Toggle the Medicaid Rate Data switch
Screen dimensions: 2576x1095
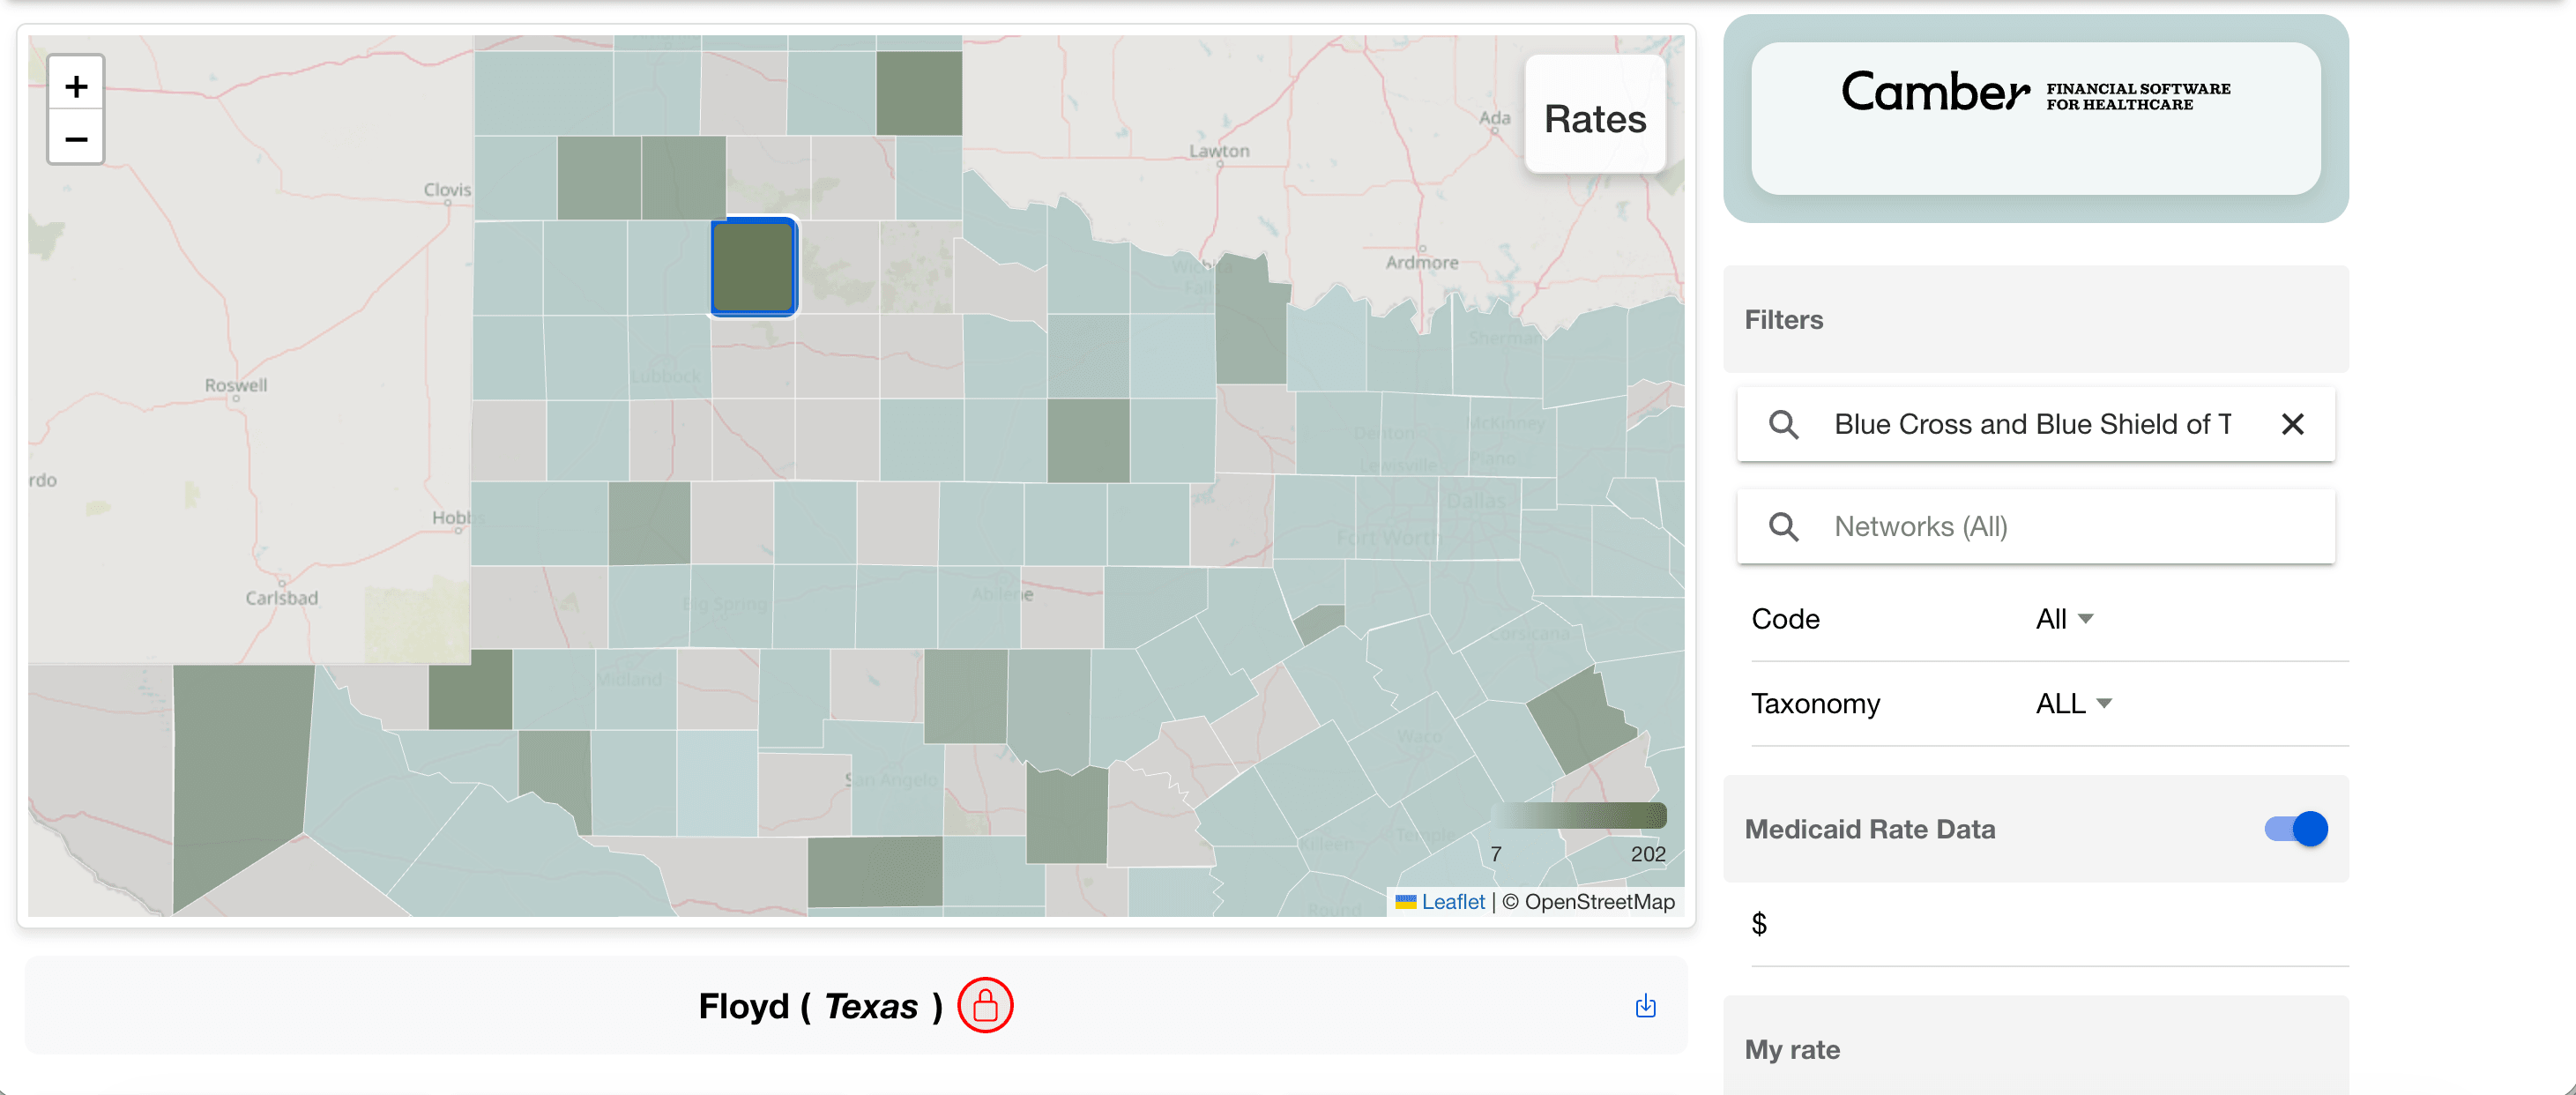pos(2296,828)
